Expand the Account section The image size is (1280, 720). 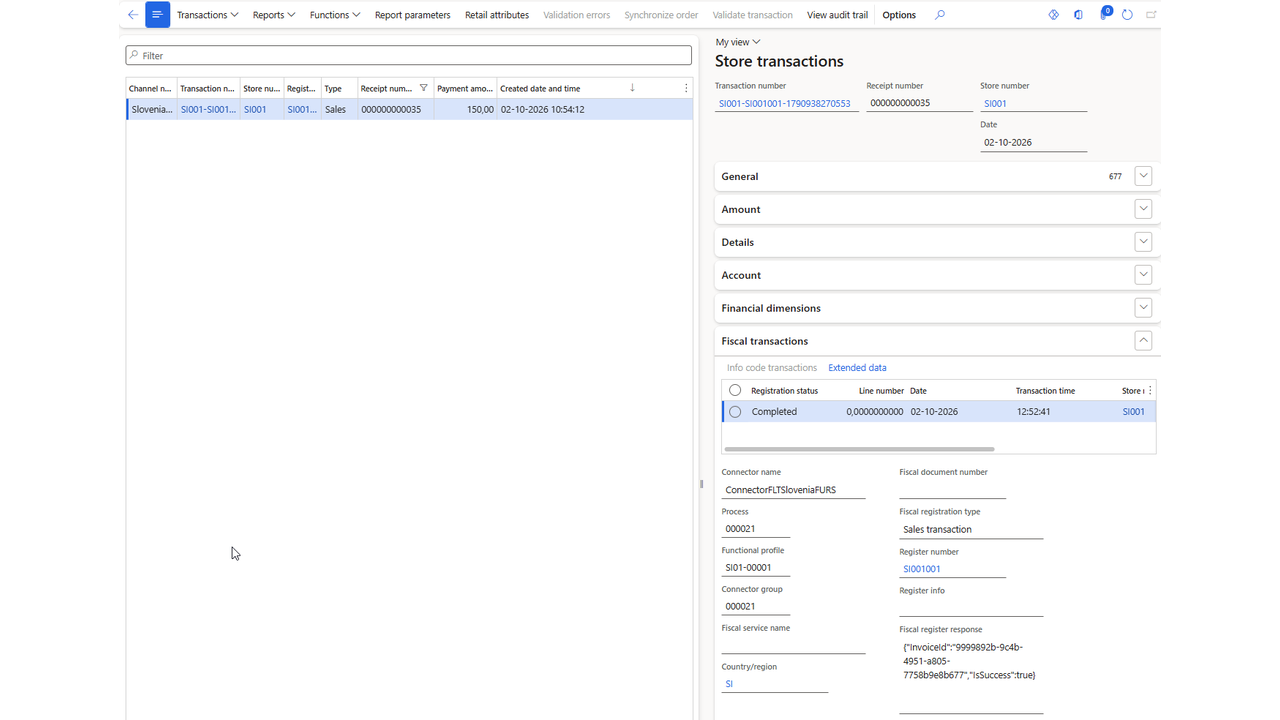click(x=1144, y=275)
